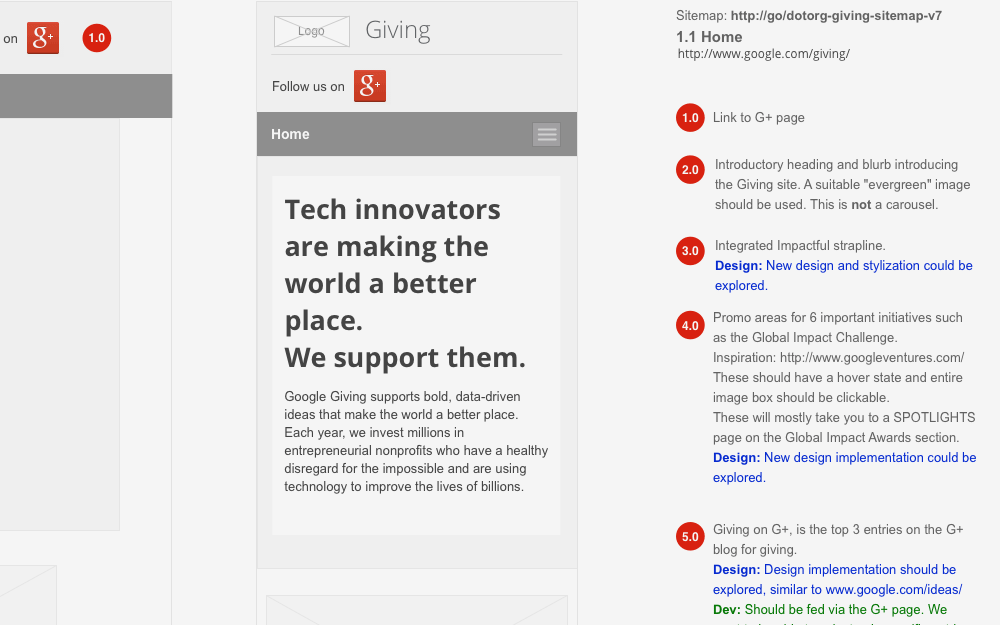Click the www.google.com/giving/ URL under 1.1 Home

pyautogui.click(x=763, y=54)
